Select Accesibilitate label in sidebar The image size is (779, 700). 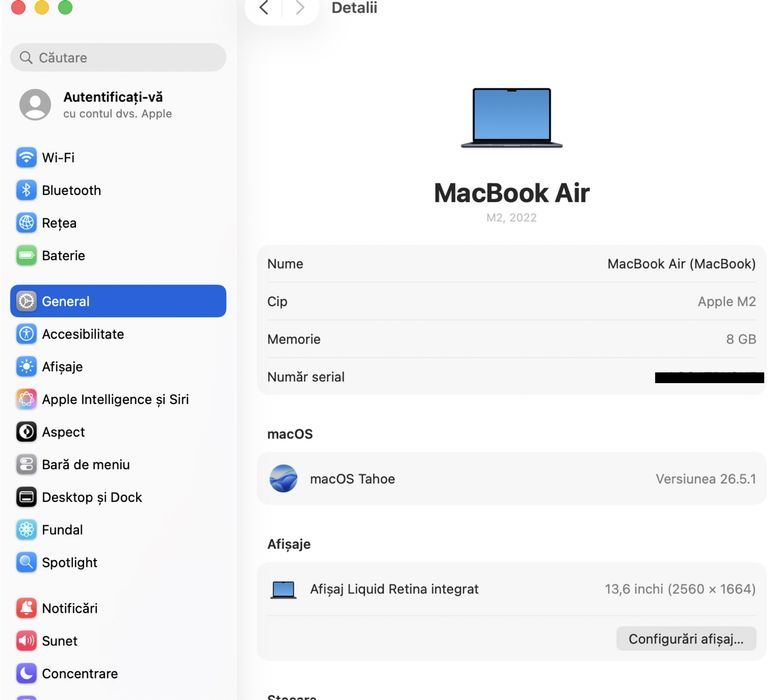click(83, 334)
